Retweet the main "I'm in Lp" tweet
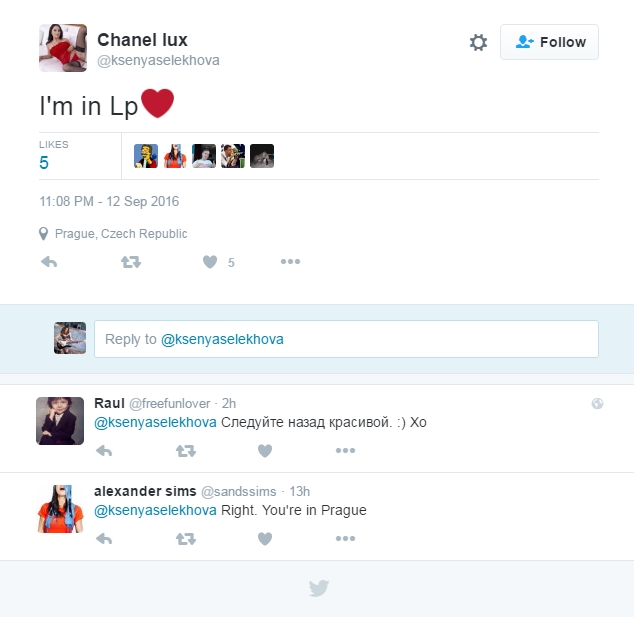Image resolution: width=634 pixels, height=617 pixels. tap(131, 262)
